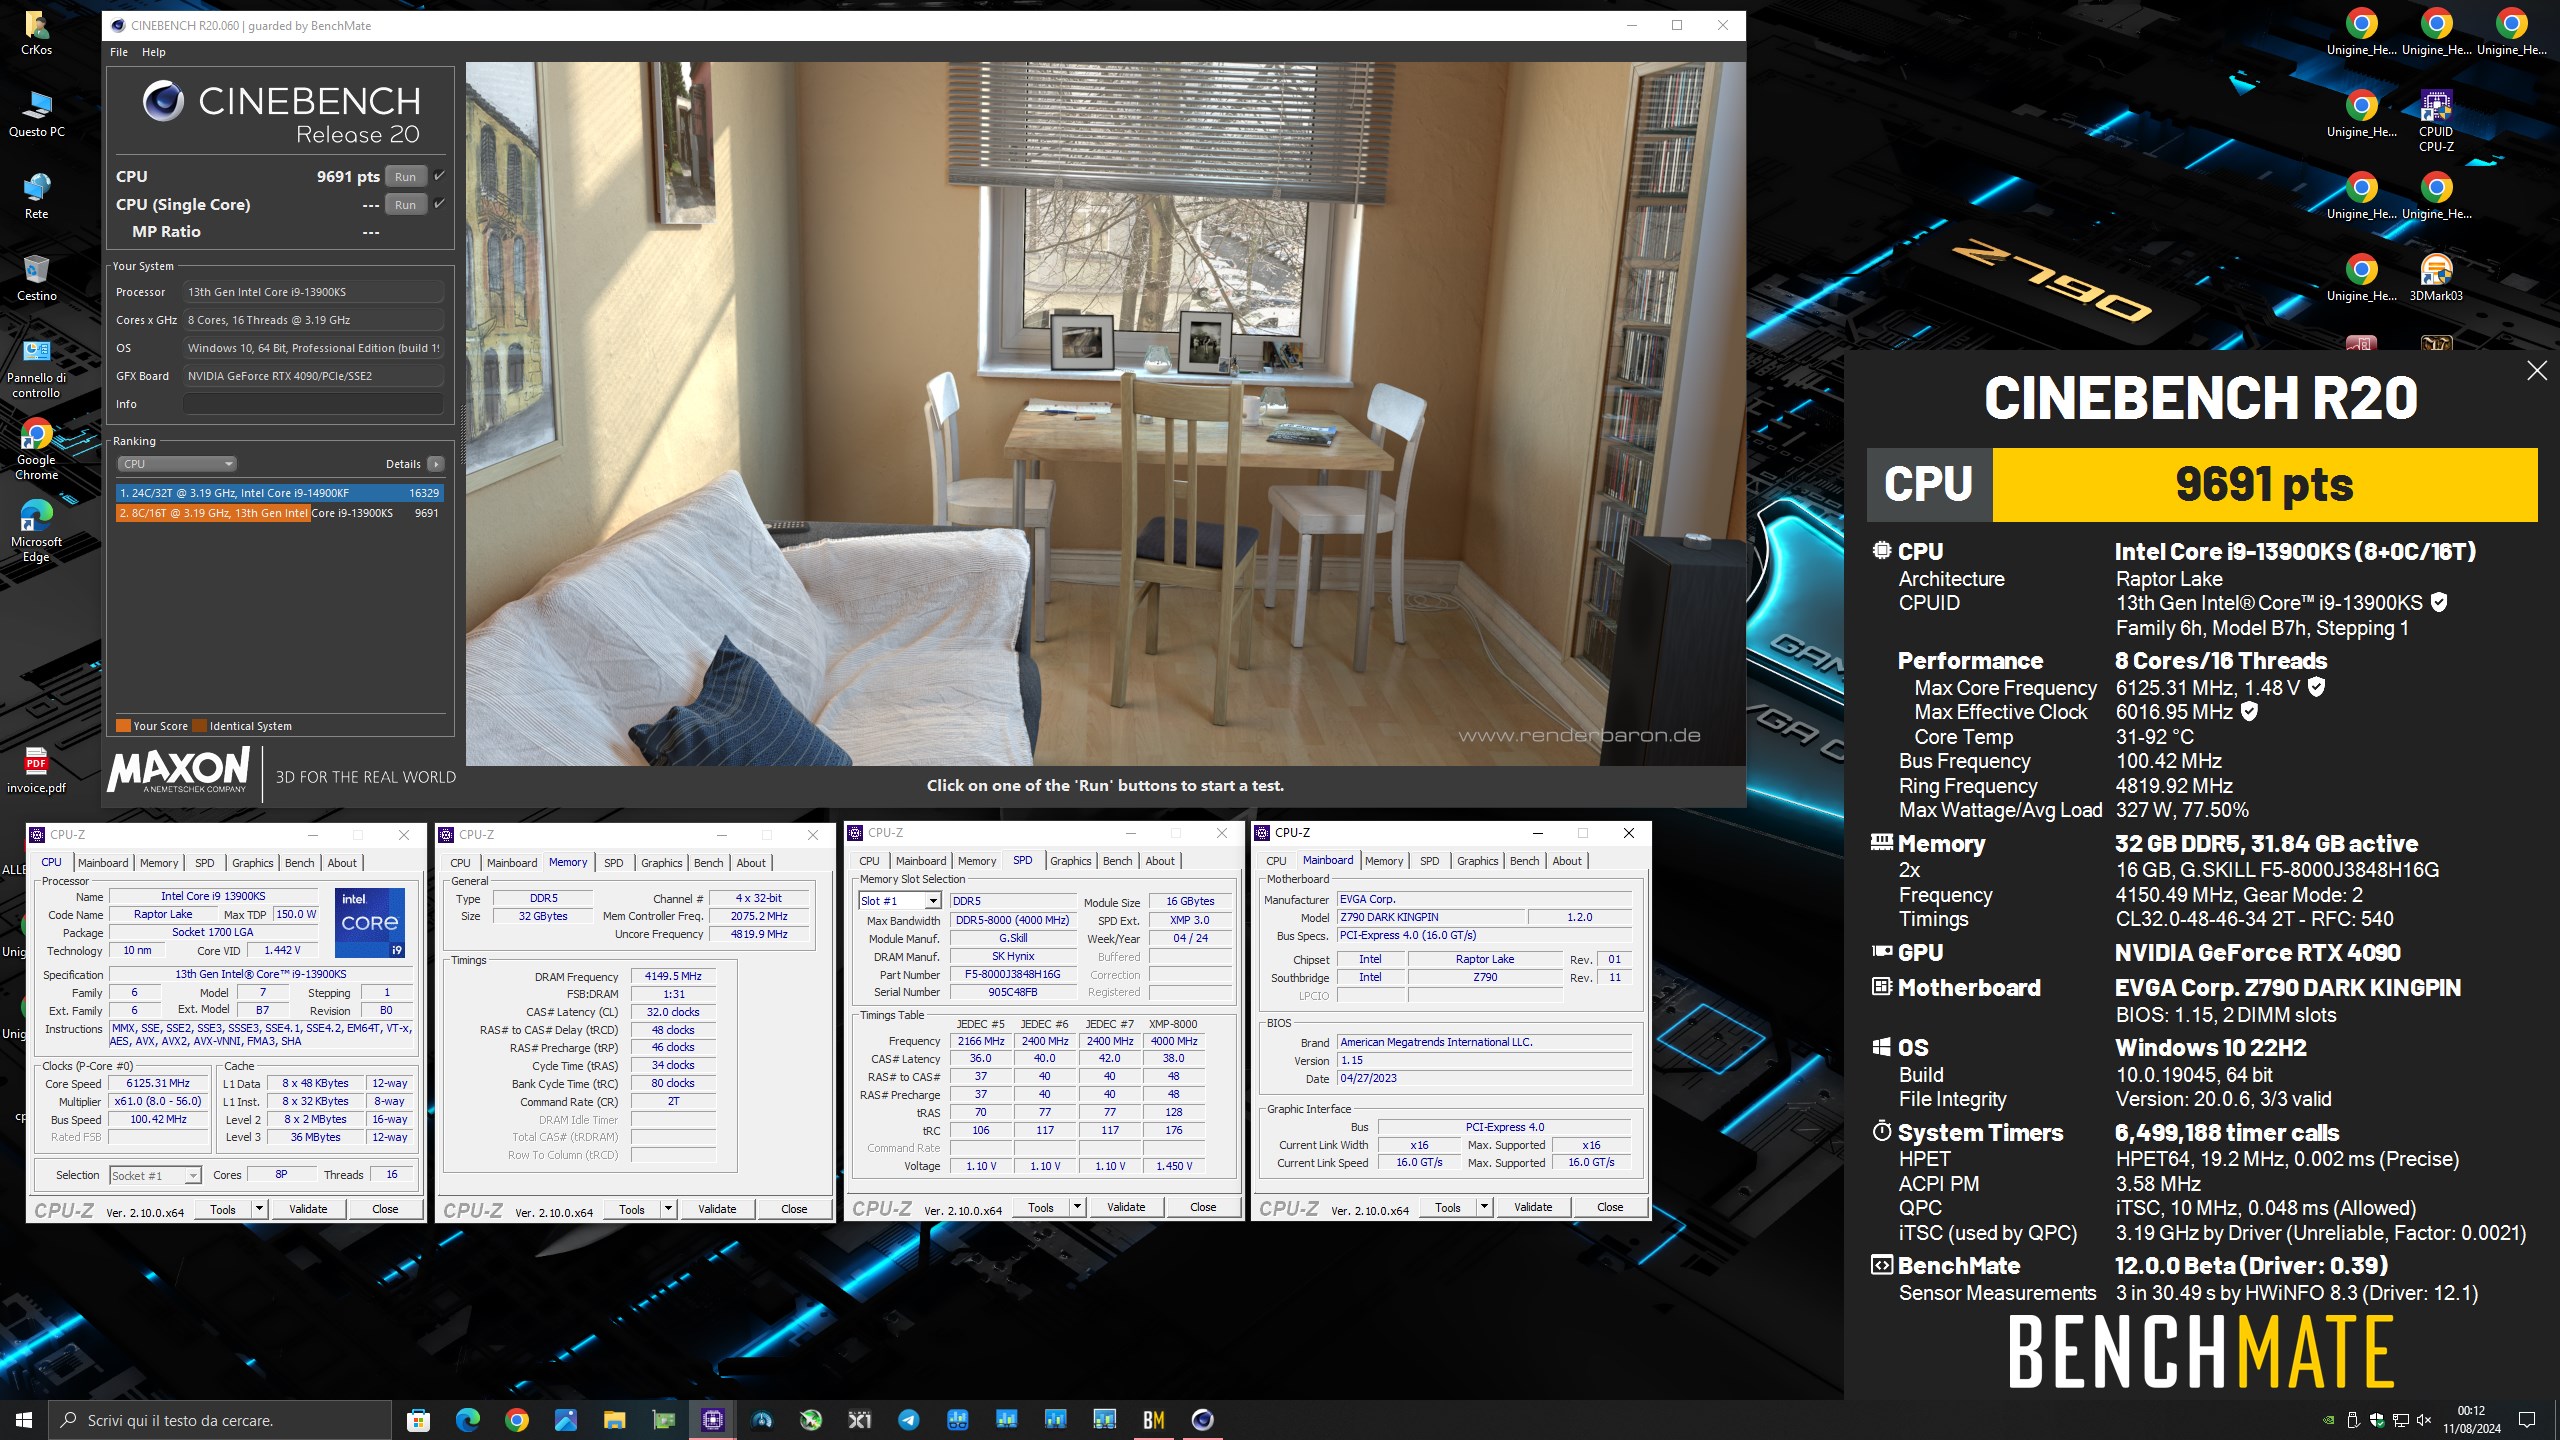
Task: Open Tools dropdown arrow in CPU-Z CPU window
Action: point(259,1209)
